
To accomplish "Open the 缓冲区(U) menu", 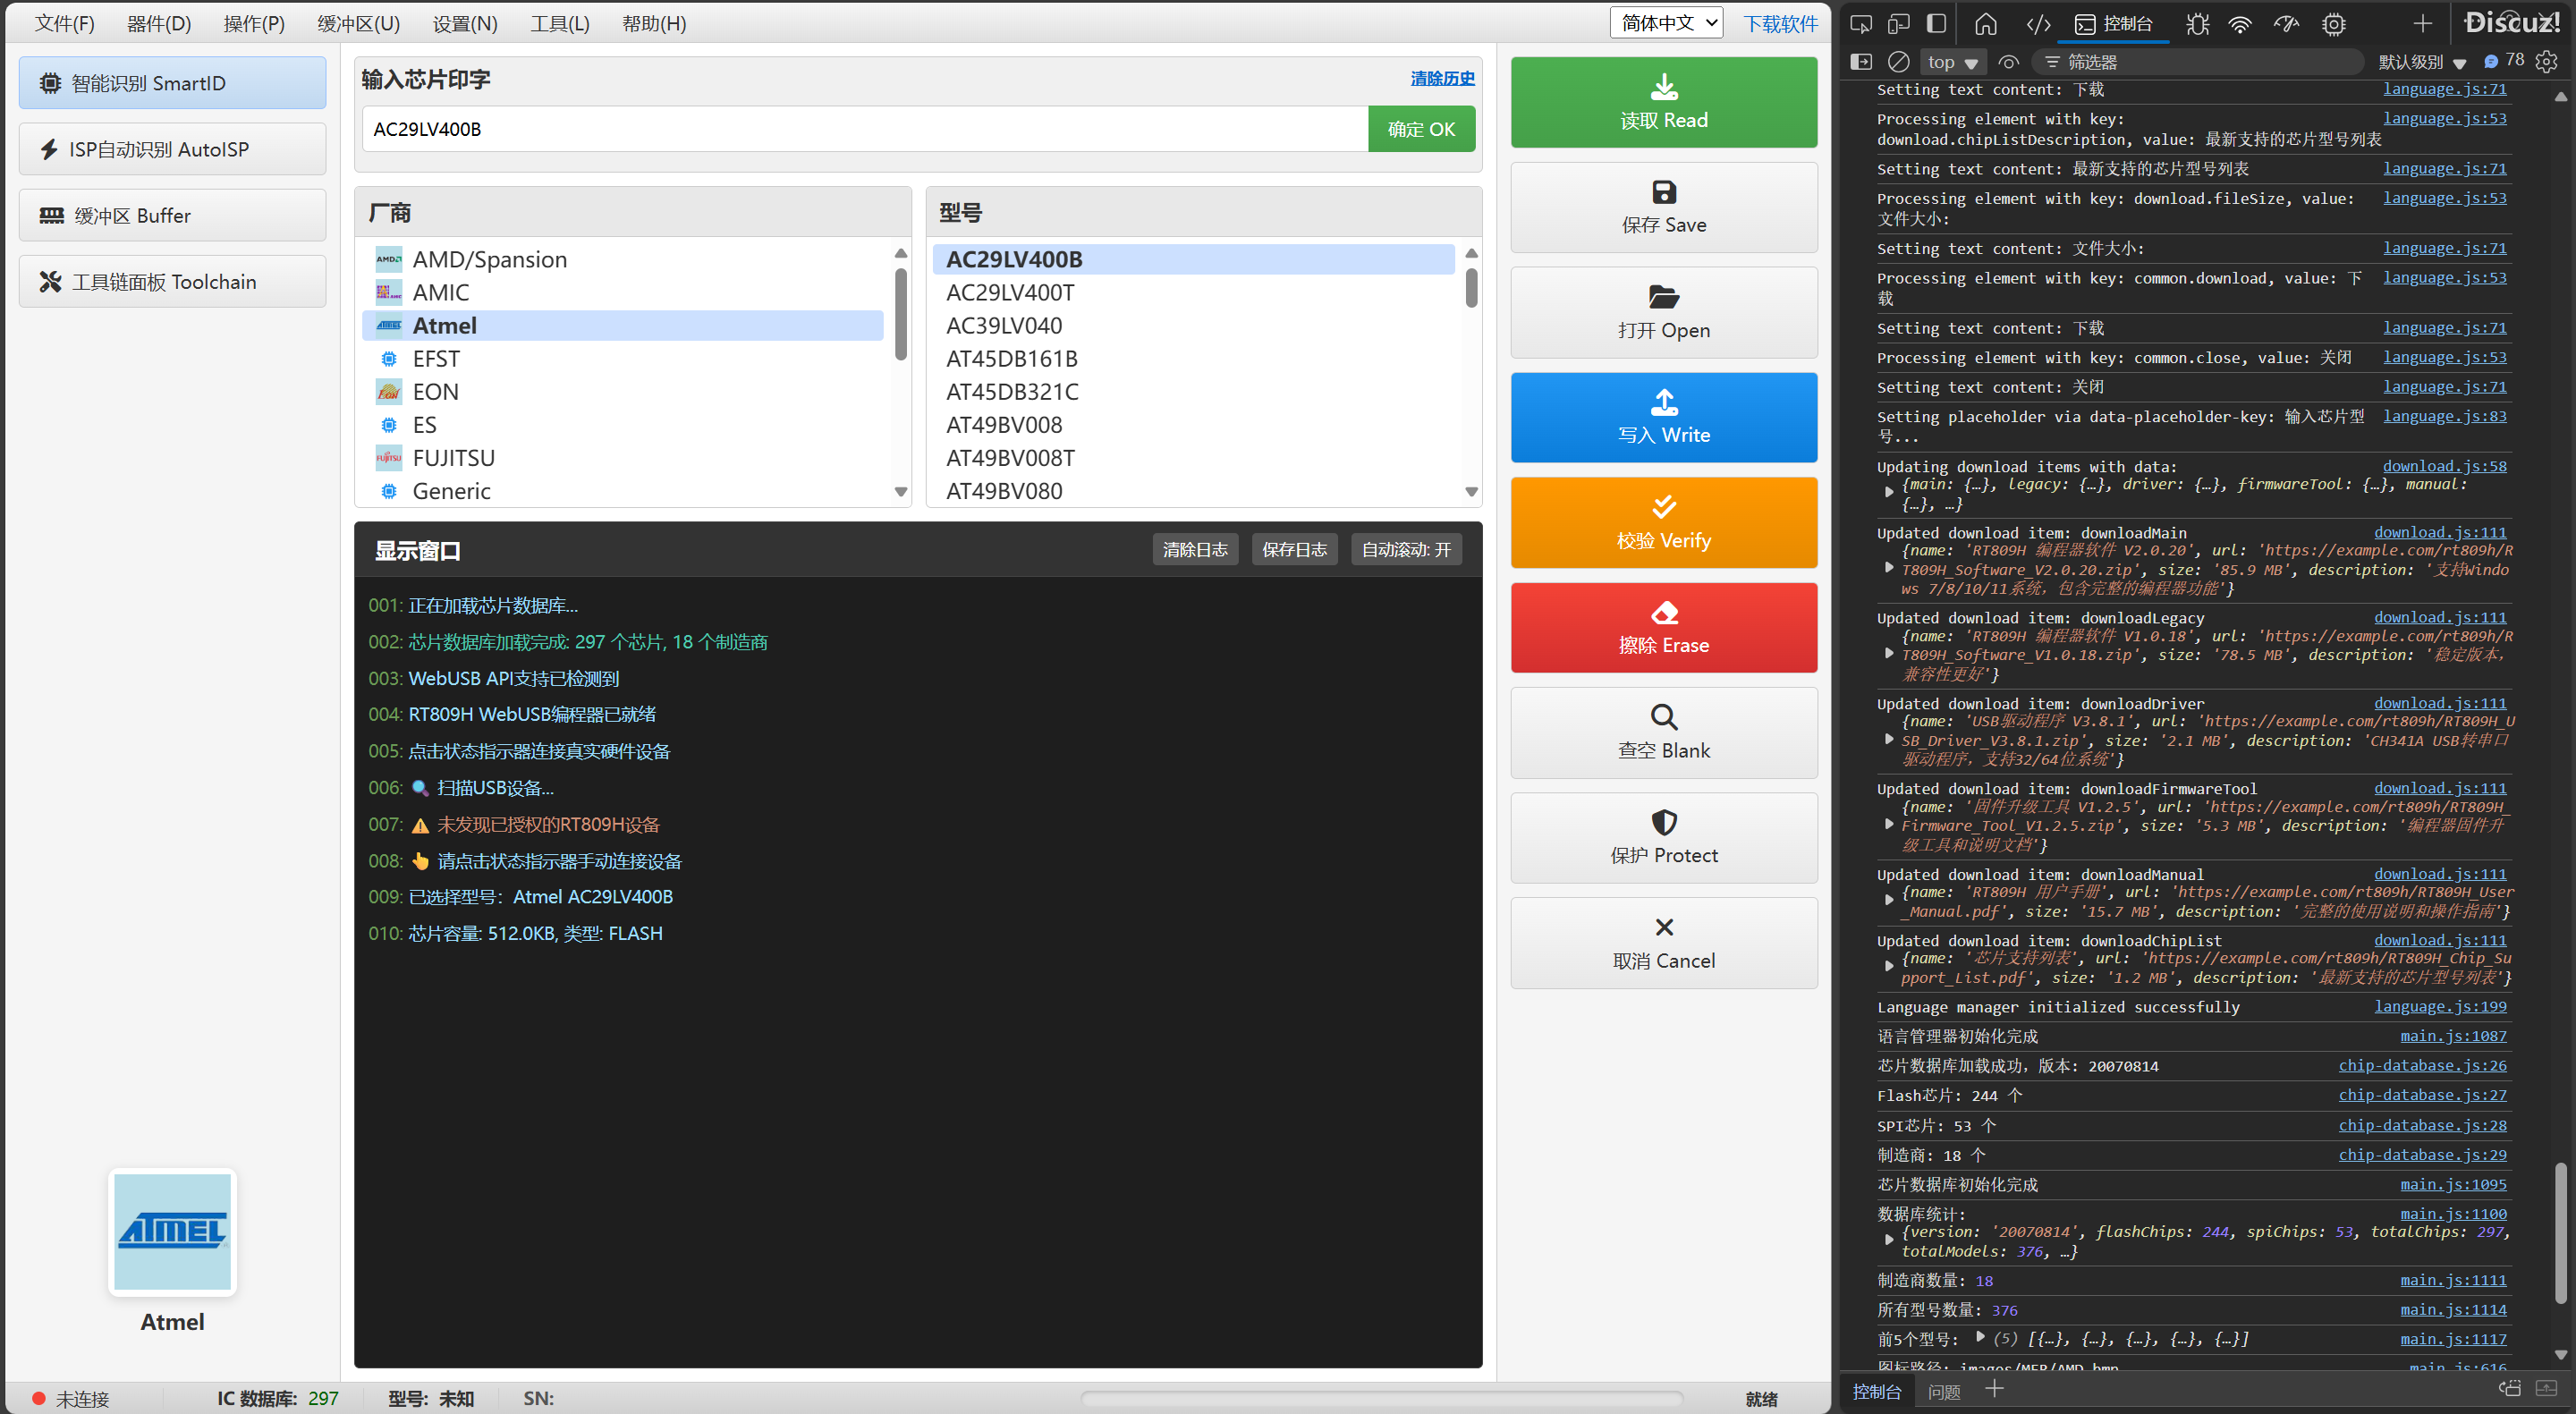I will 358,23.
